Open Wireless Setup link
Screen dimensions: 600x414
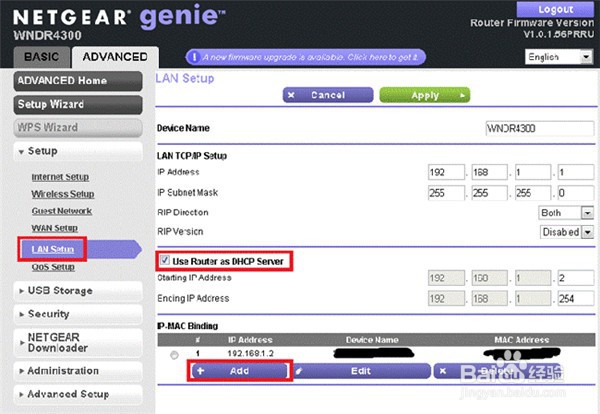[63, 194]
